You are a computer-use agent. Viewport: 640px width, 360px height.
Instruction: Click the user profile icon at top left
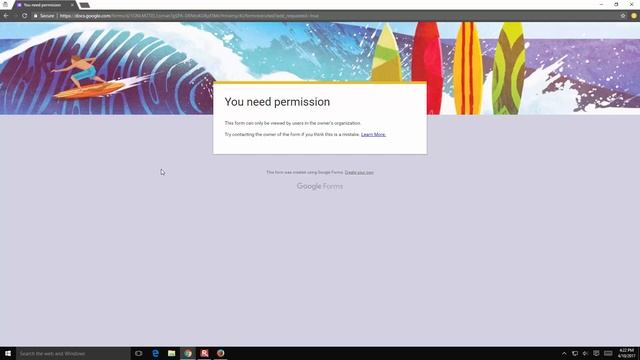tap(5, 4)
